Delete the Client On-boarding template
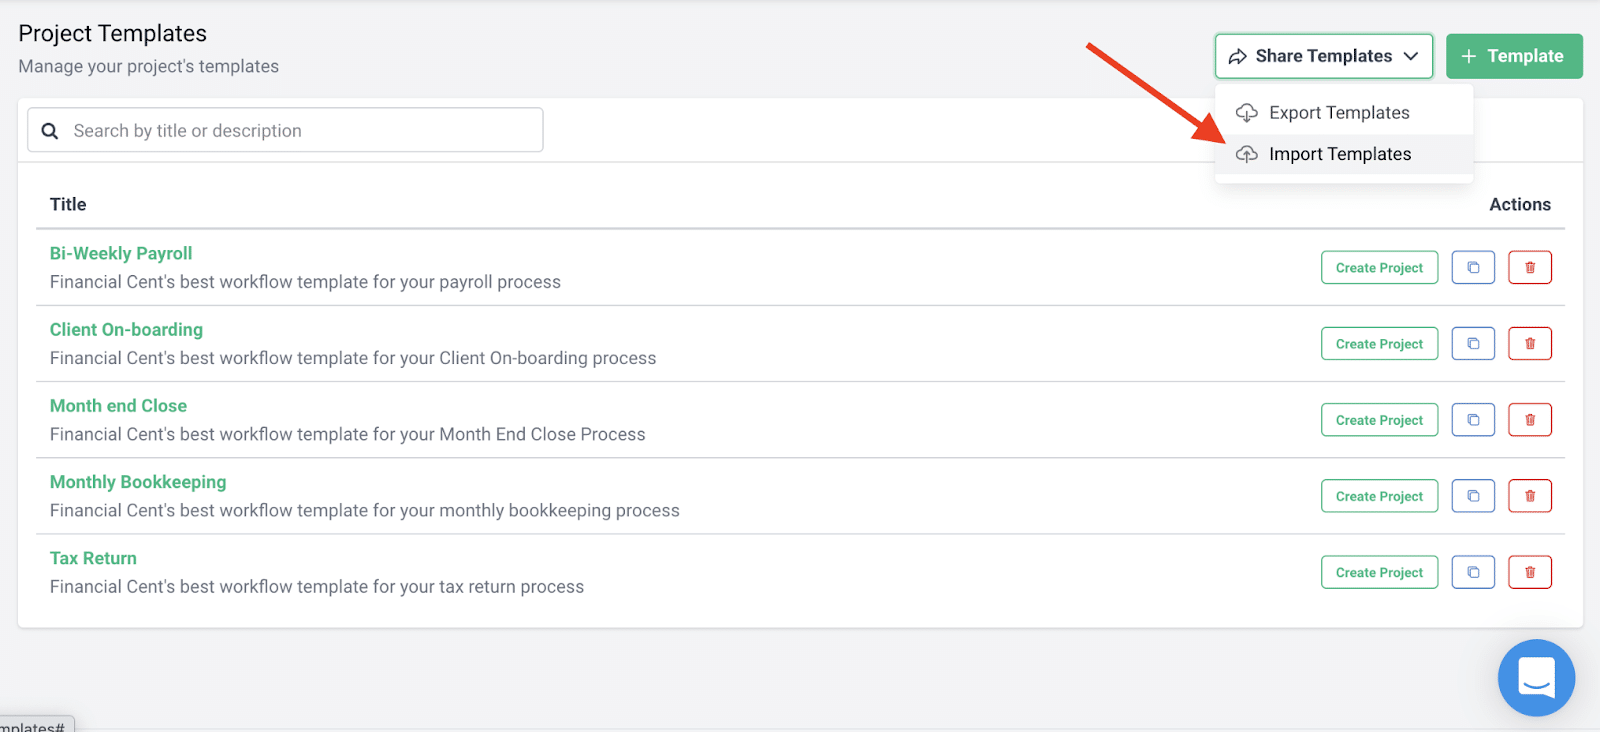This screenshot has height=732, width=1600. (x=1530, y=343)
